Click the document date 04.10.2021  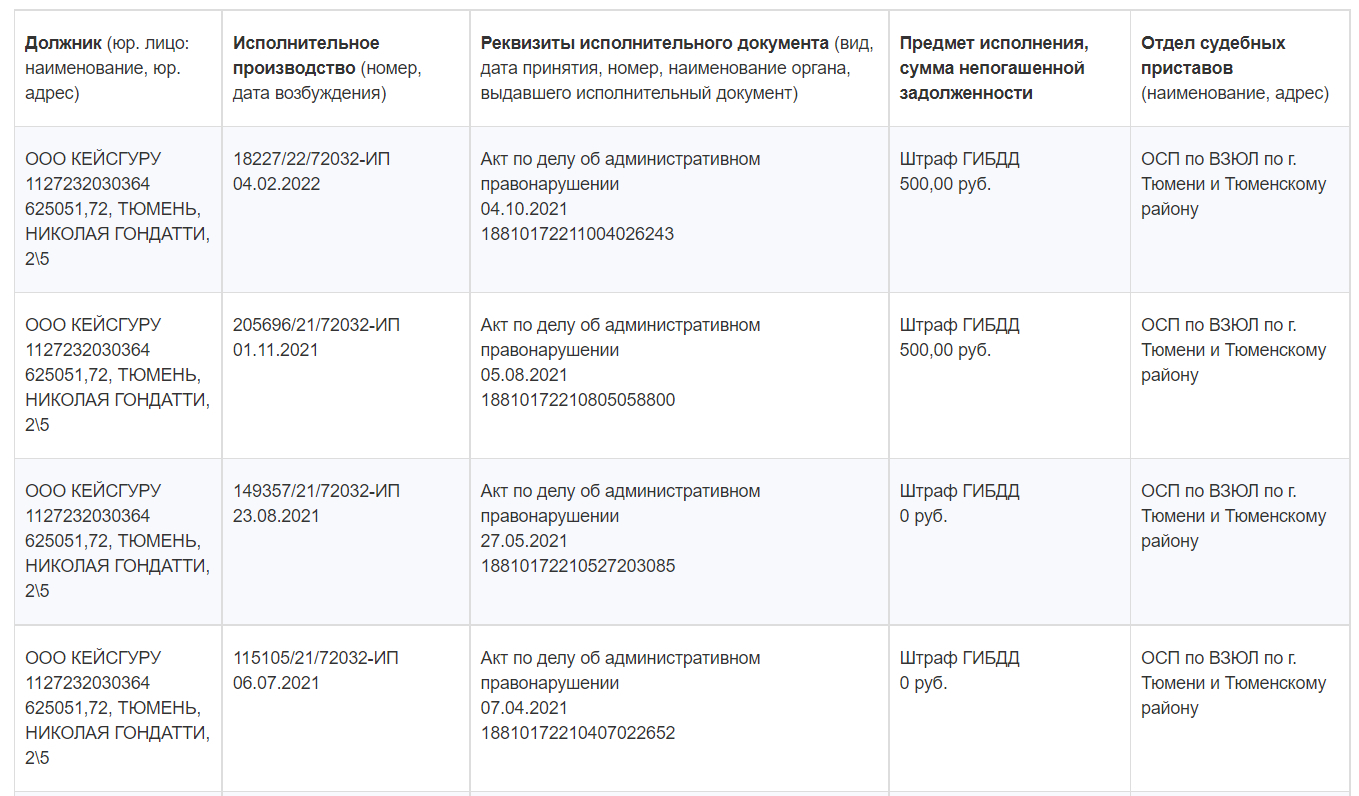[524, 209]
